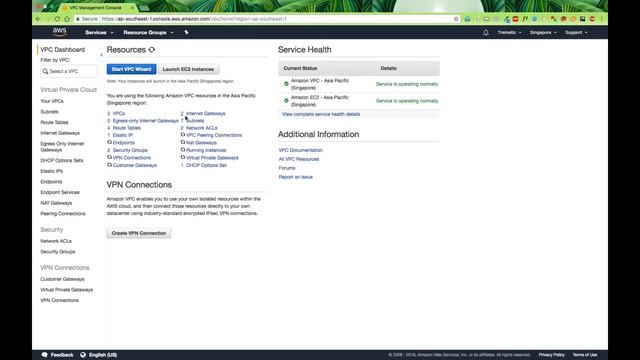Open DHCP Options Set resource link

point(206,165)
